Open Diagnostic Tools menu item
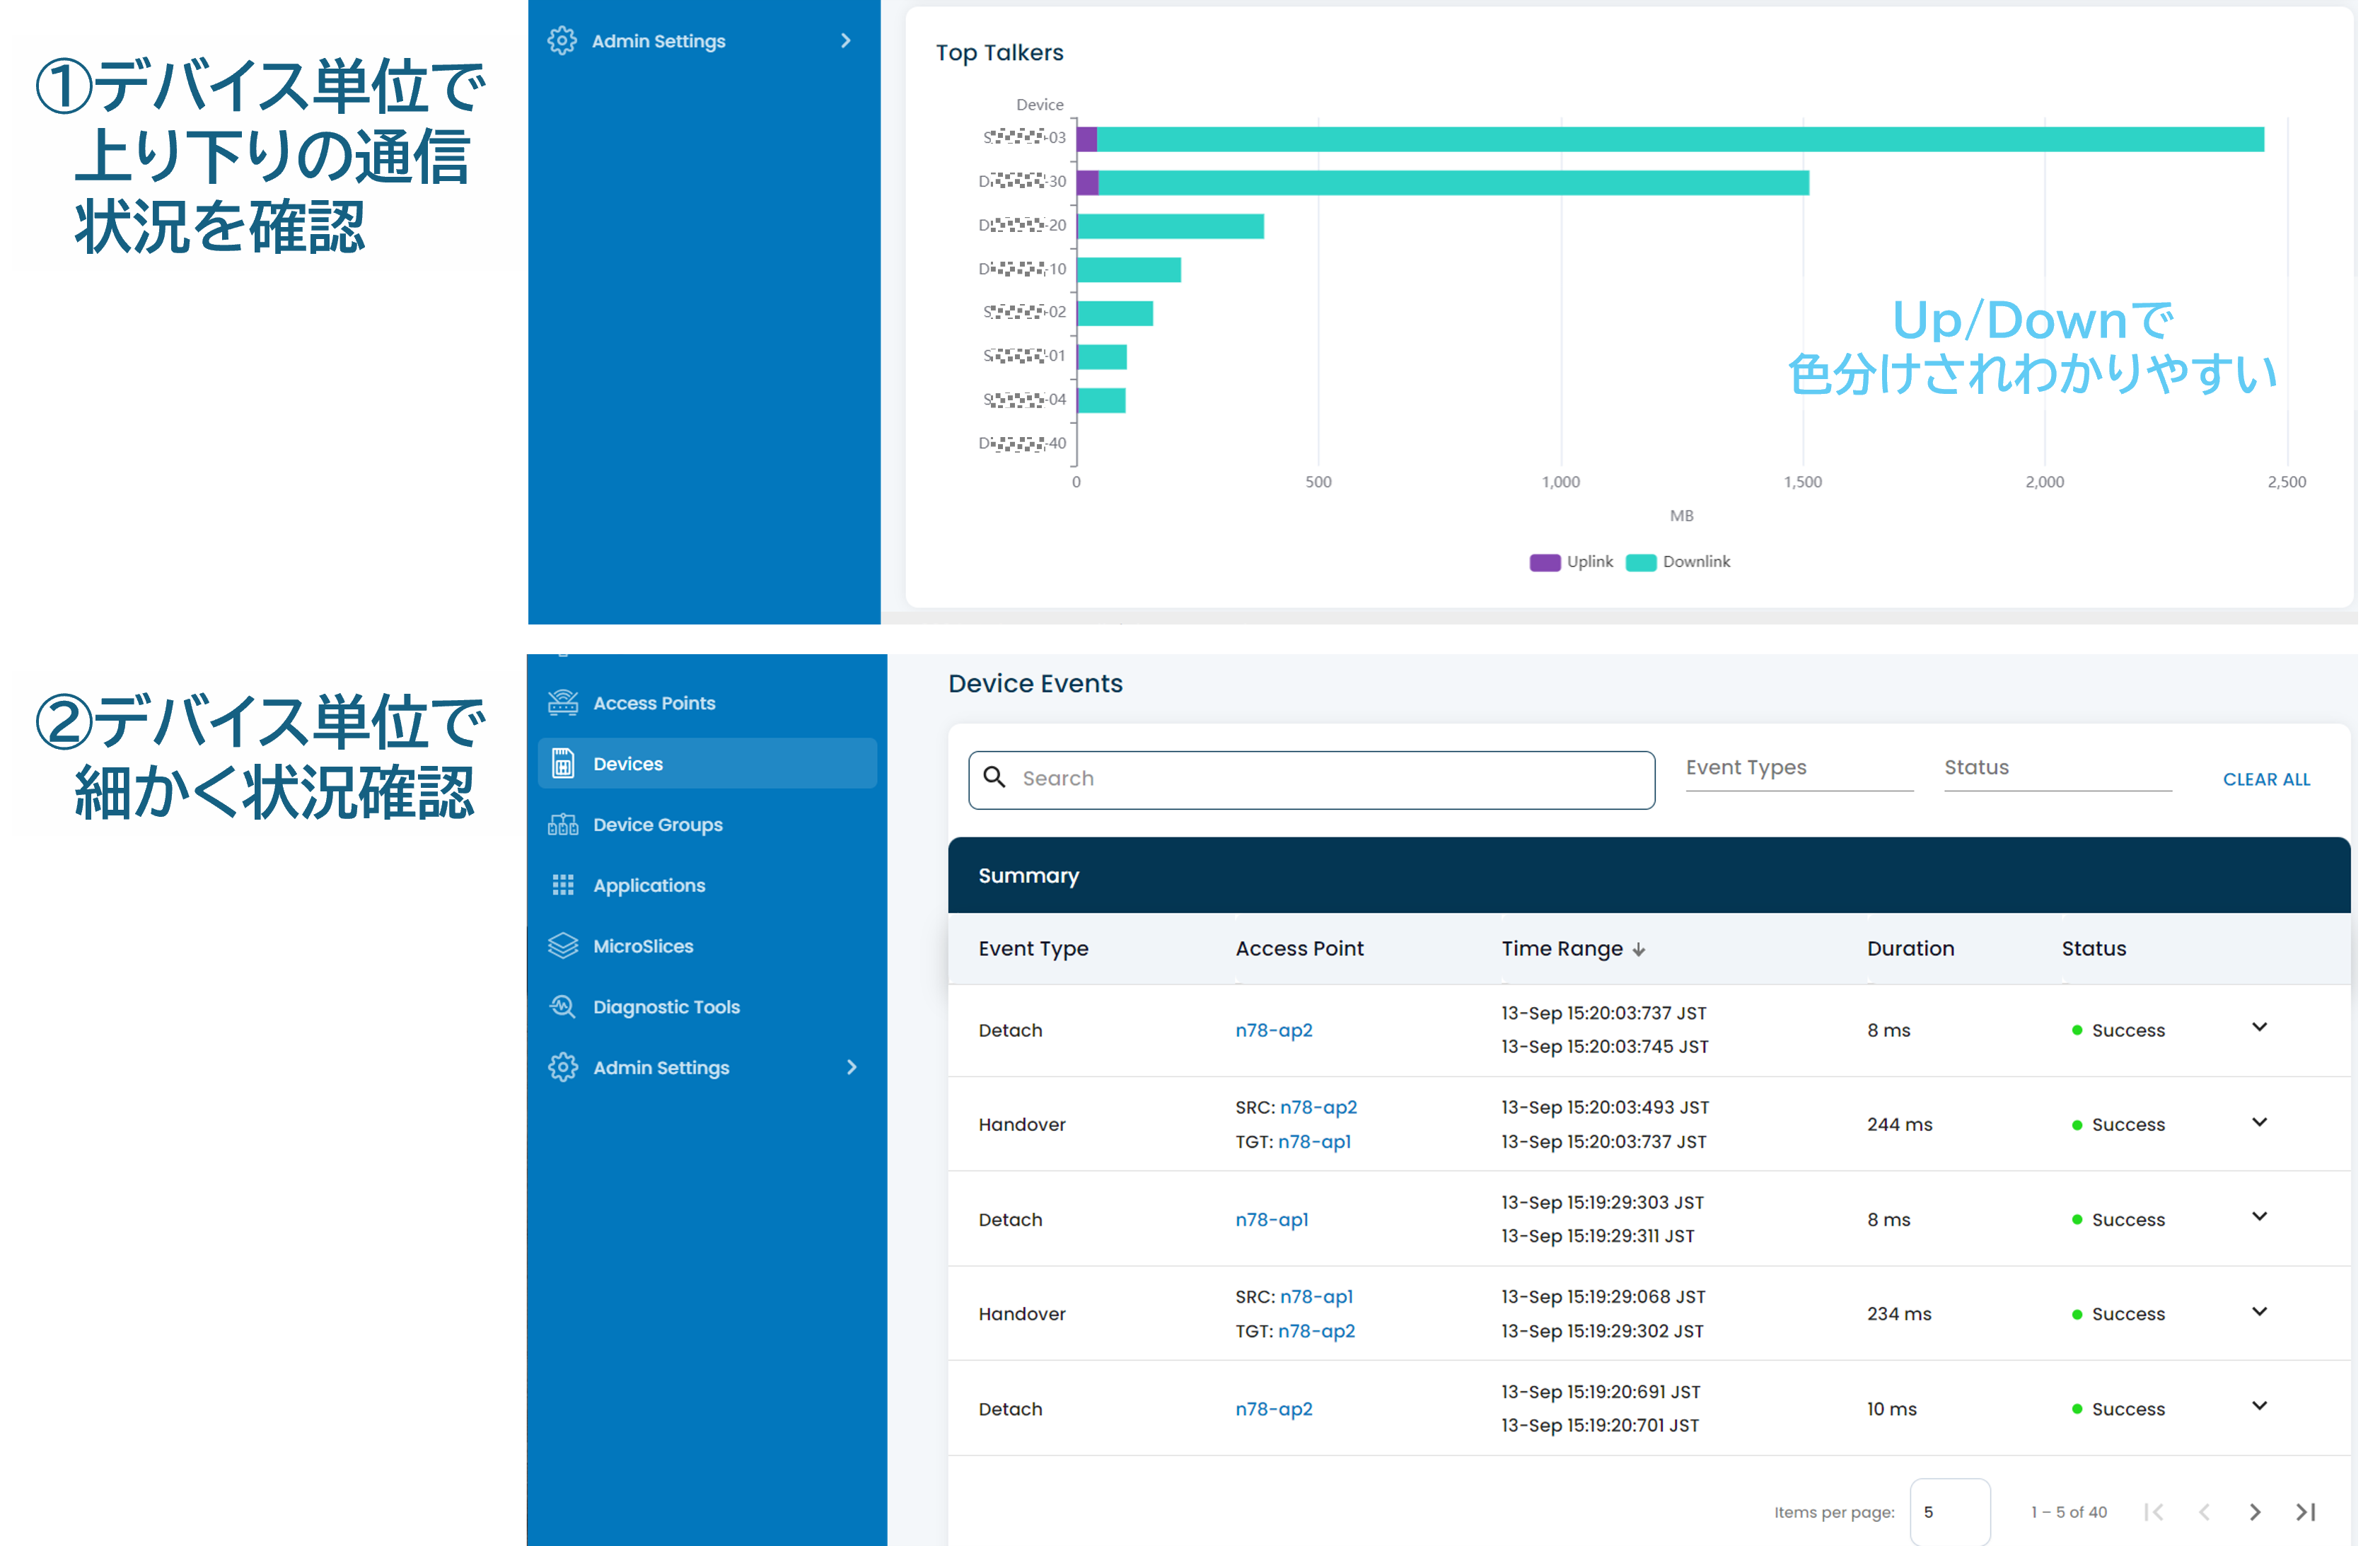2380x1546 pixels. 666,1007
